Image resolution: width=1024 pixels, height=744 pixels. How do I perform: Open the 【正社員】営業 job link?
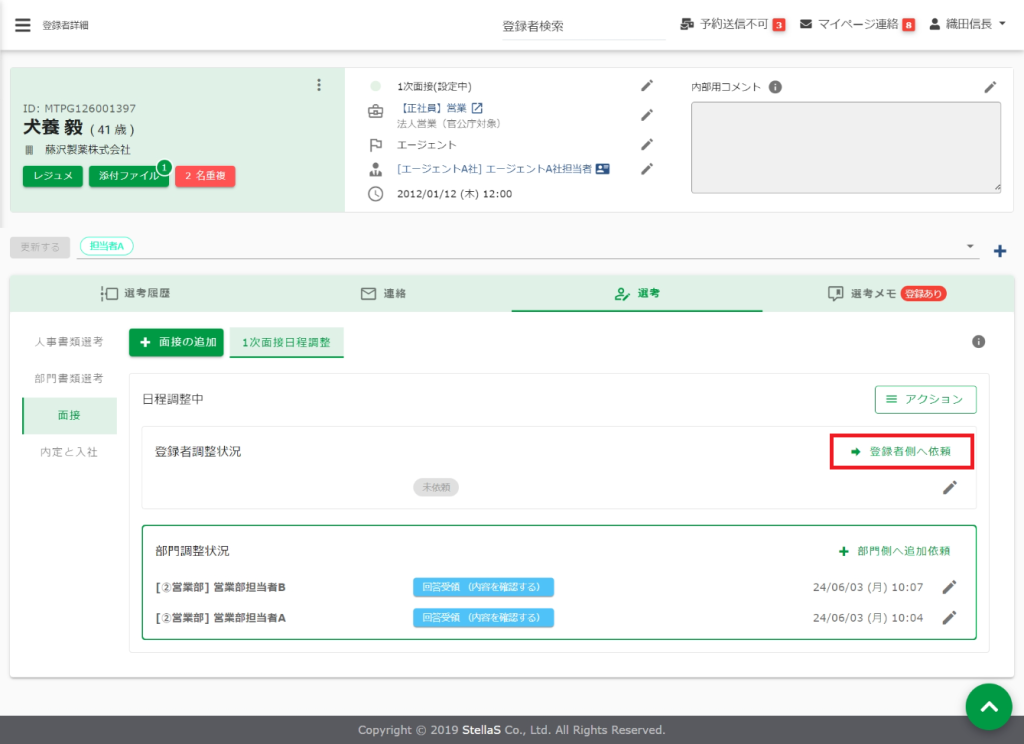(442, 108)
